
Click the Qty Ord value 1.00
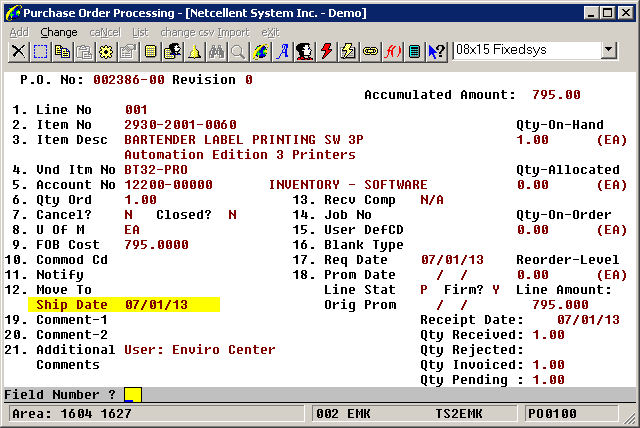(x=140, y=200)
